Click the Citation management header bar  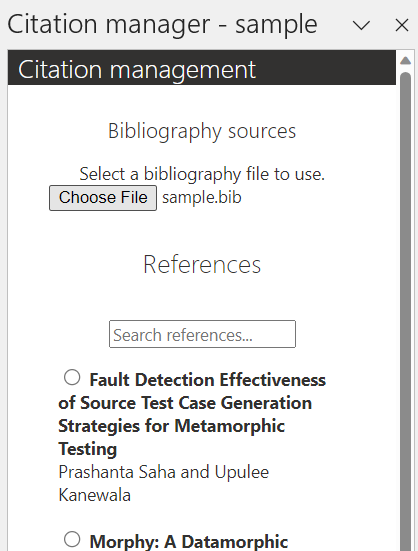202,67
